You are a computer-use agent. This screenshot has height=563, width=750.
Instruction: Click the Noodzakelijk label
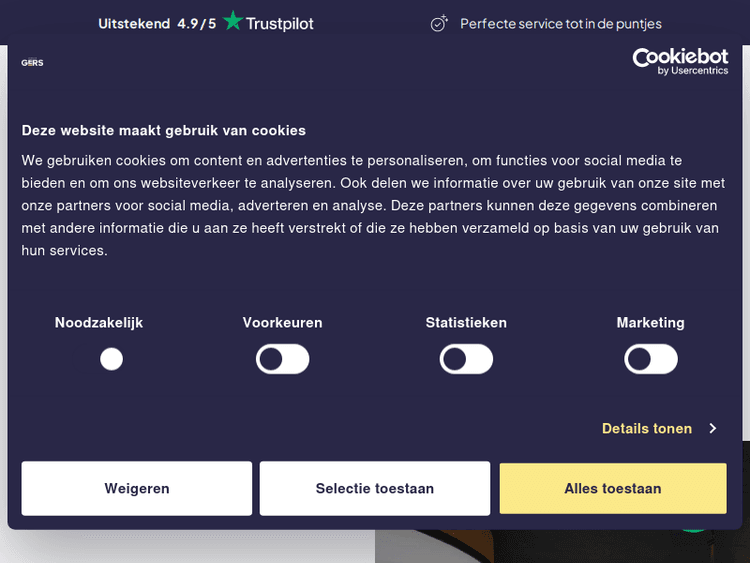tap(99, 323)
